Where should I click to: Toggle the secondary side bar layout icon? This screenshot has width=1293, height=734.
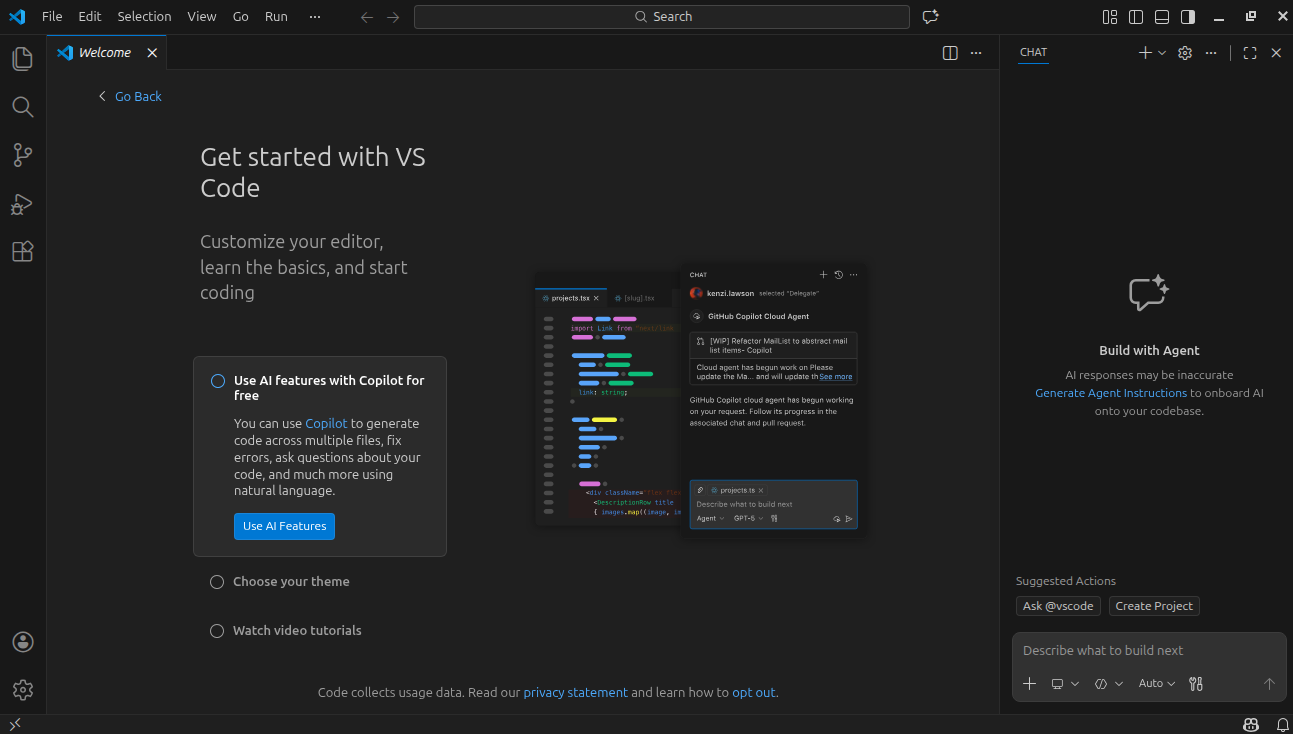point(1188,17)
